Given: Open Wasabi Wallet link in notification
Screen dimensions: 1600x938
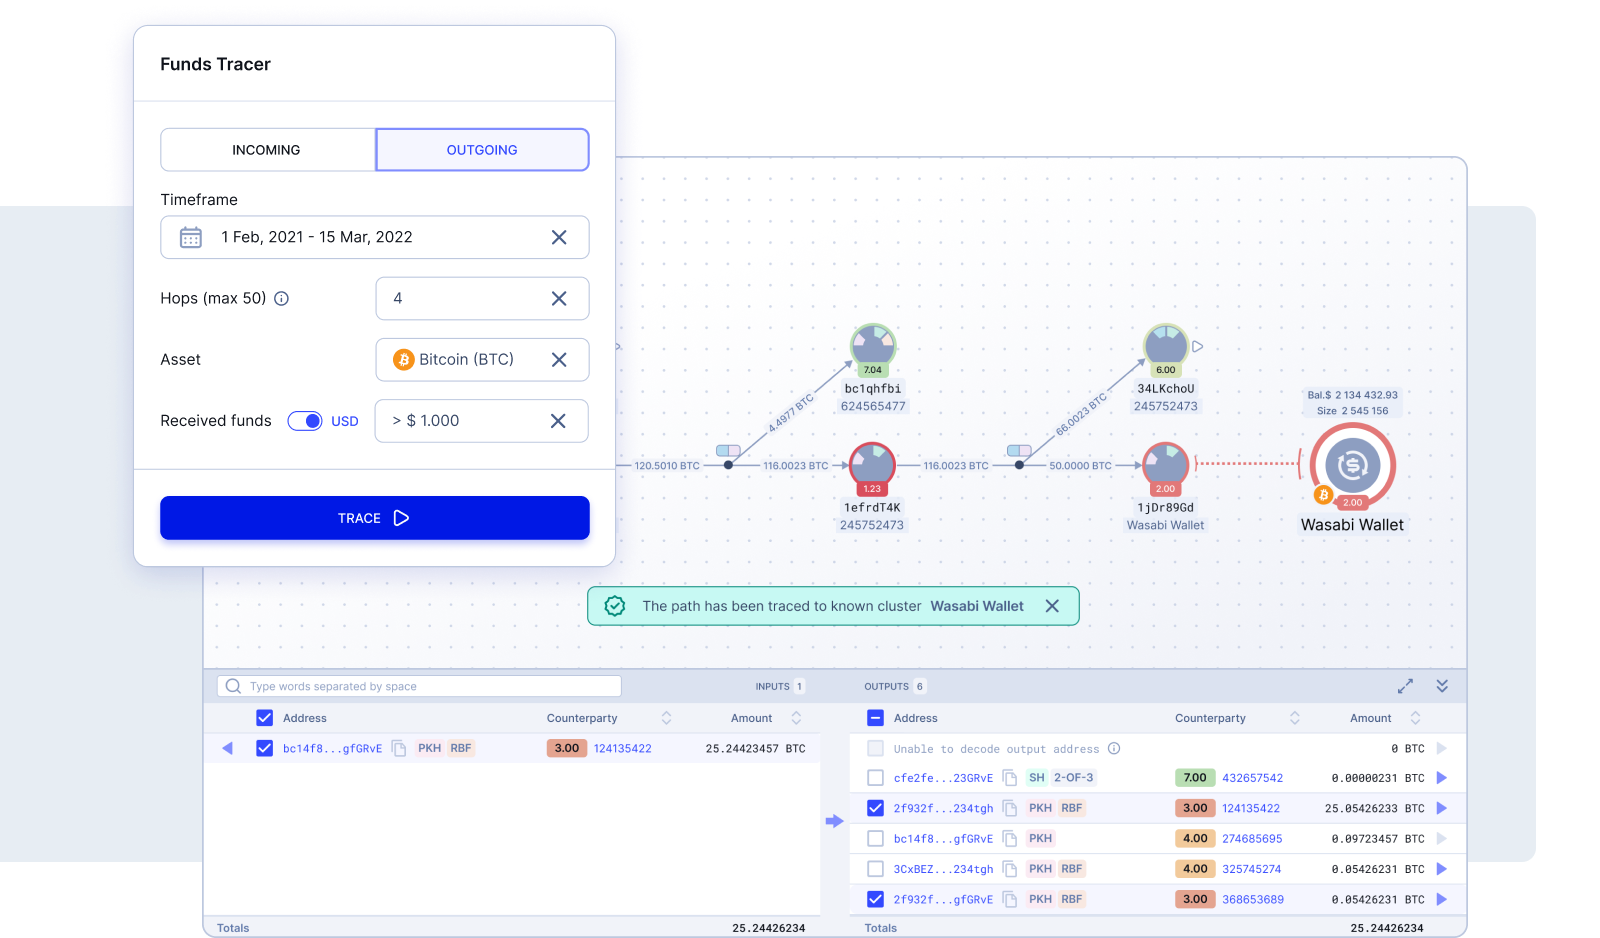Looking at the screenshot, I should coord(977,606).
